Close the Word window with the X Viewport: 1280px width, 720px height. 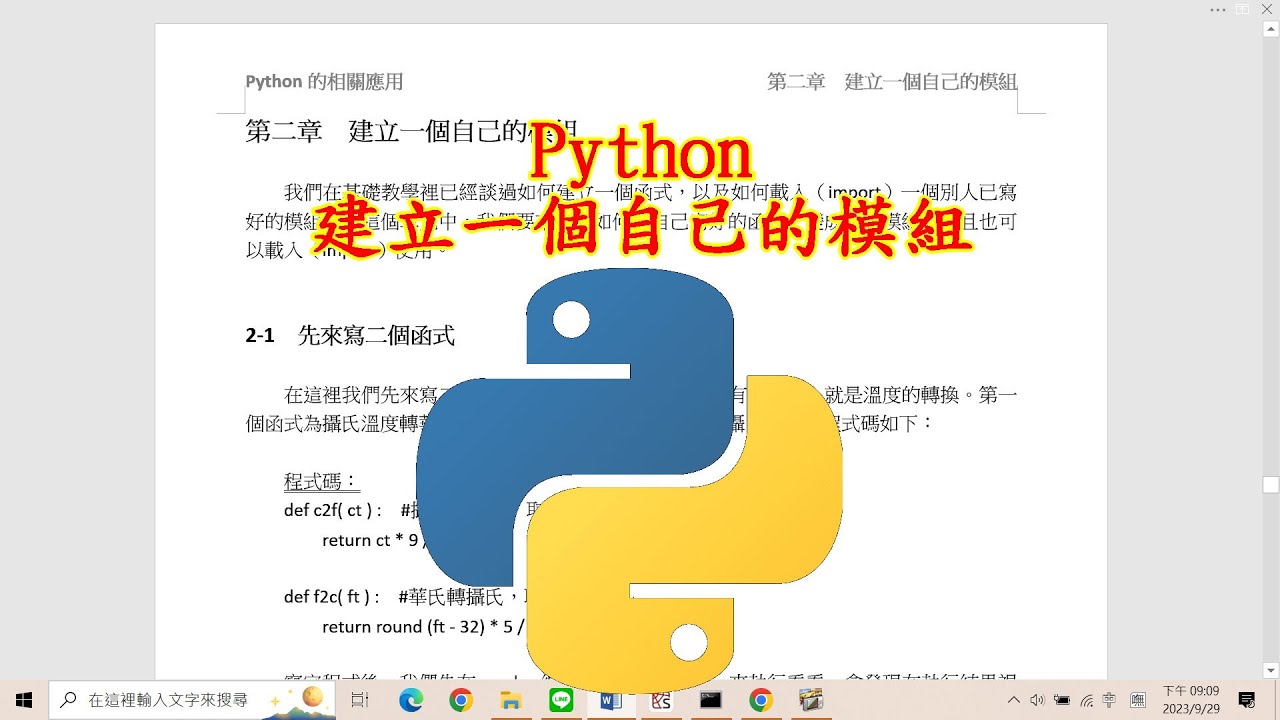tap(1269, 9)
